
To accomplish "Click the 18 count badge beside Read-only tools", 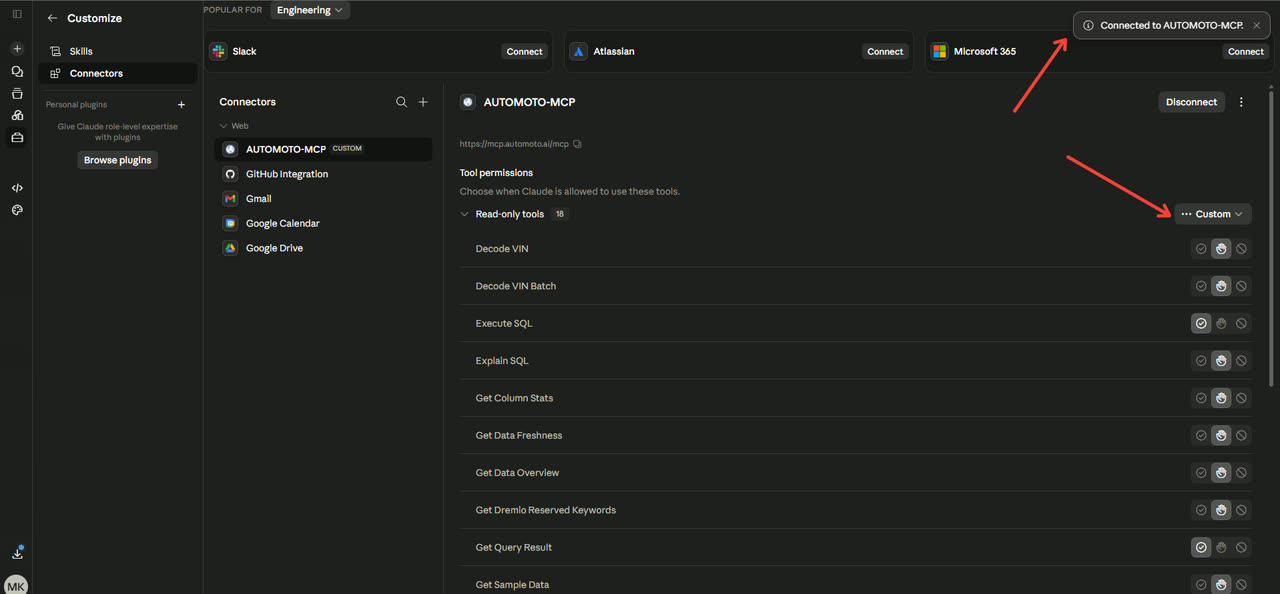I will 559,214.
